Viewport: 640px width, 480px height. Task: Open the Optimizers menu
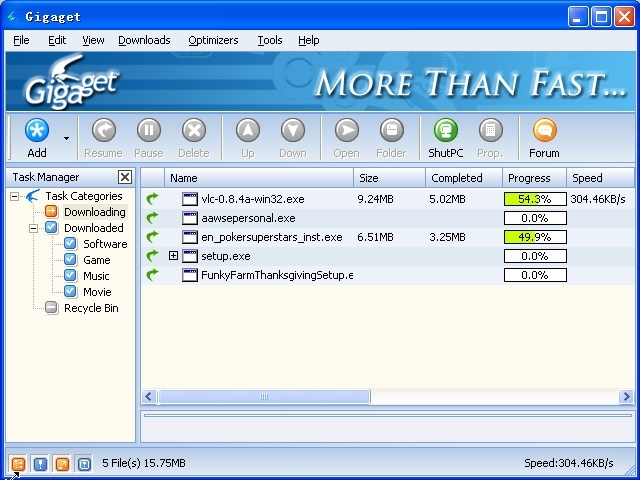click(x=213, y=40)
